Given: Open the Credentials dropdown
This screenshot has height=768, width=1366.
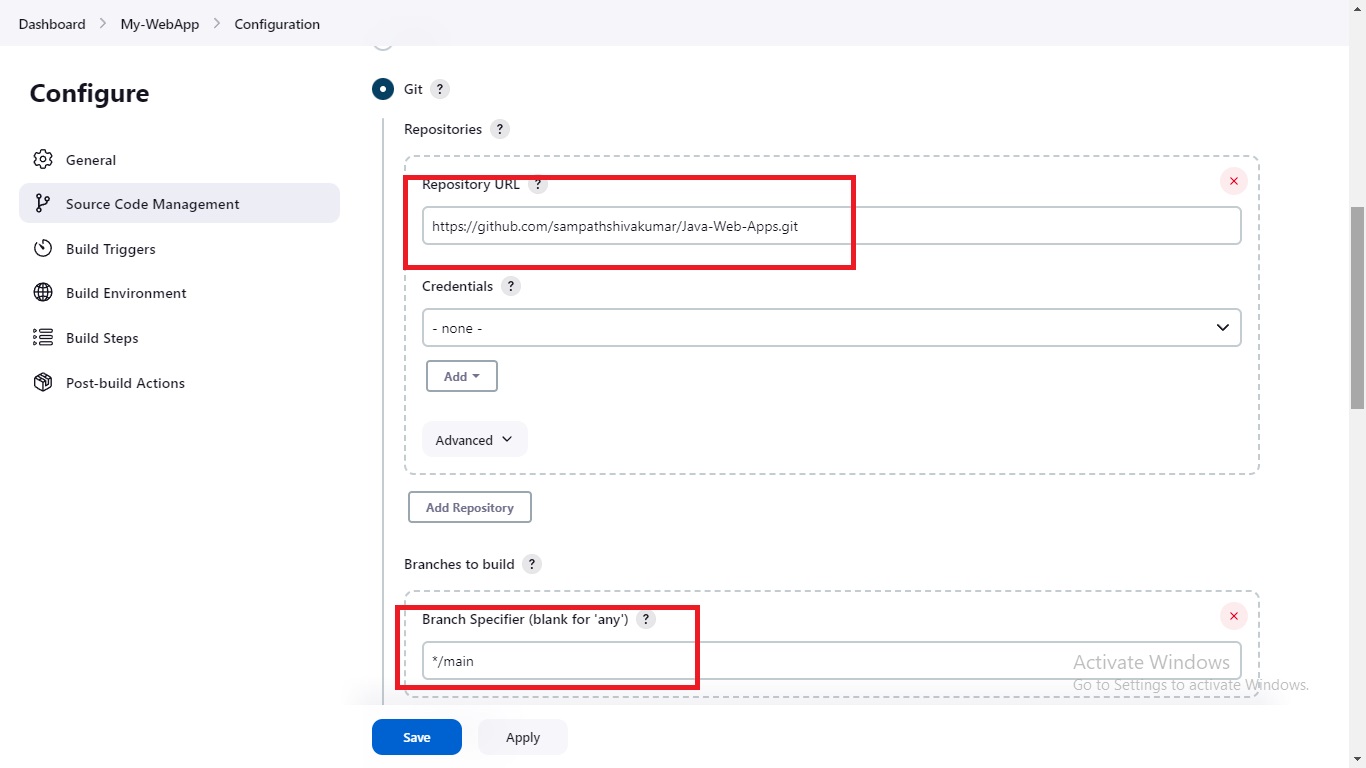Looking at the screenshot, I should coord(832,328).
